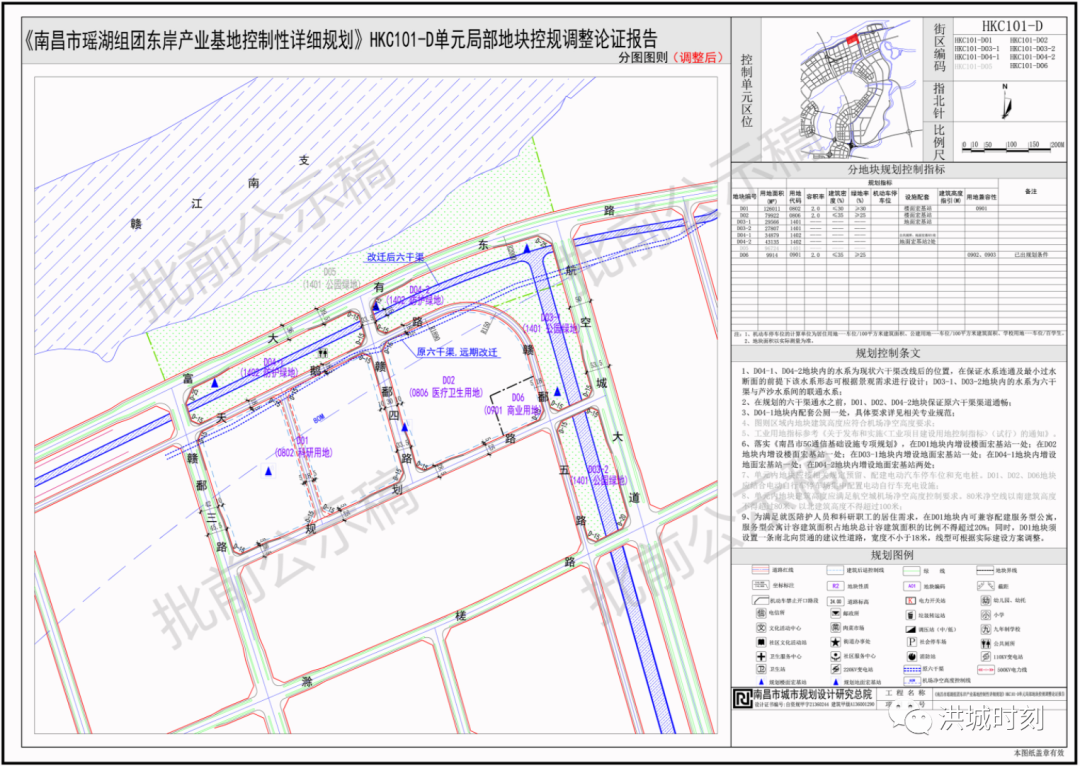Click the 公共厕所 restroom icon
The height and width of the screenshot is (766, 1080).
(x=986, y=641)
